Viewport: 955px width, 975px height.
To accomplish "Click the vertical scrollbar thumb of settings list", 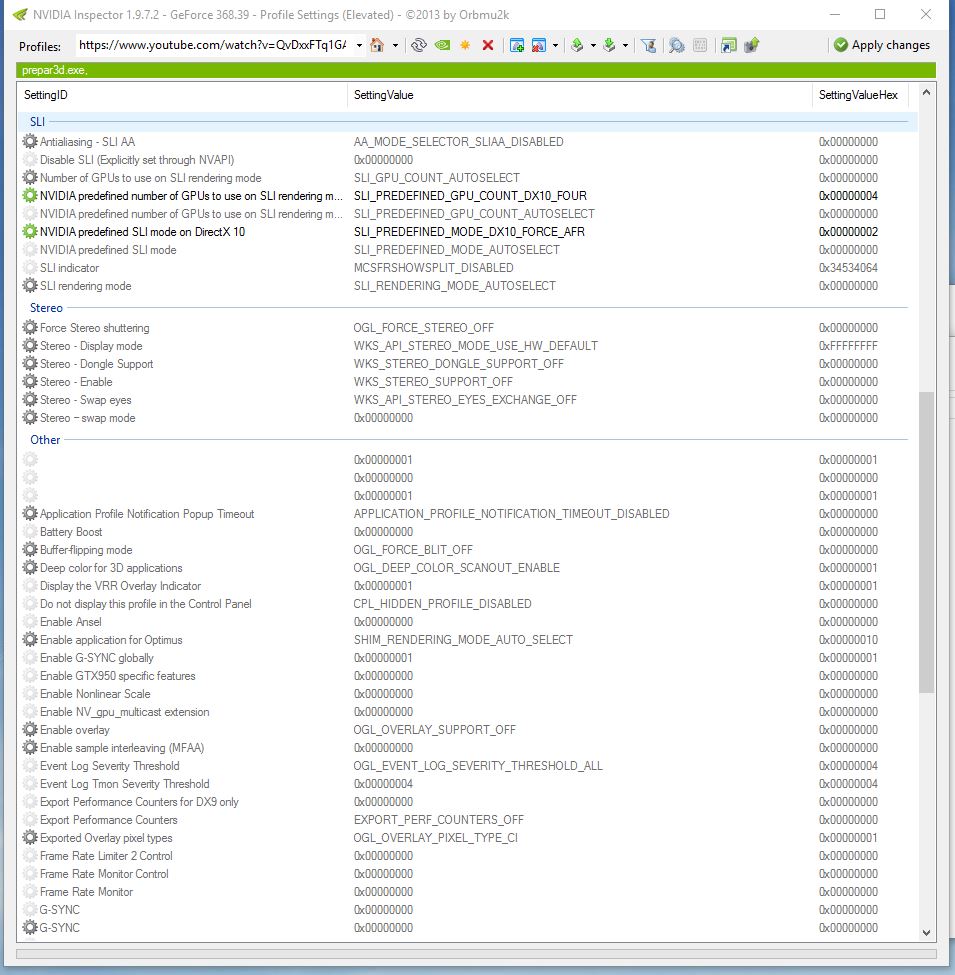I will pos(926,542).
